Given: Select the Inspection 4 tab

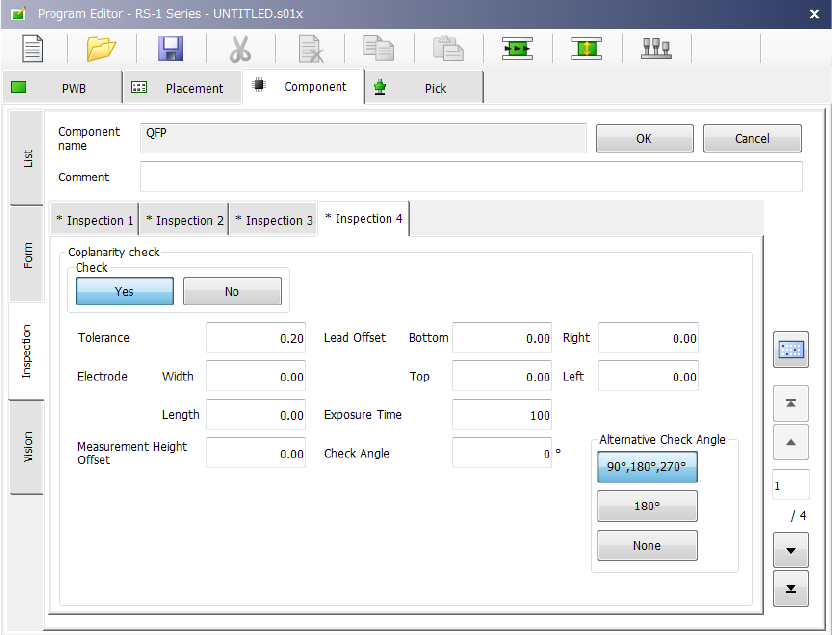Looking at the screenshot, I should point(363,219).
